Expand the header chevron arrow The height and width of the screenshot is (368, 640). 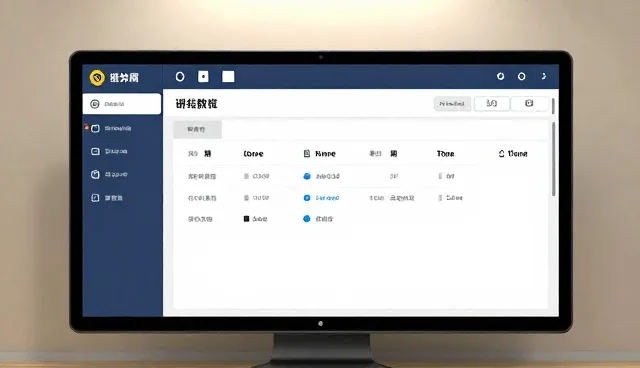544,76
